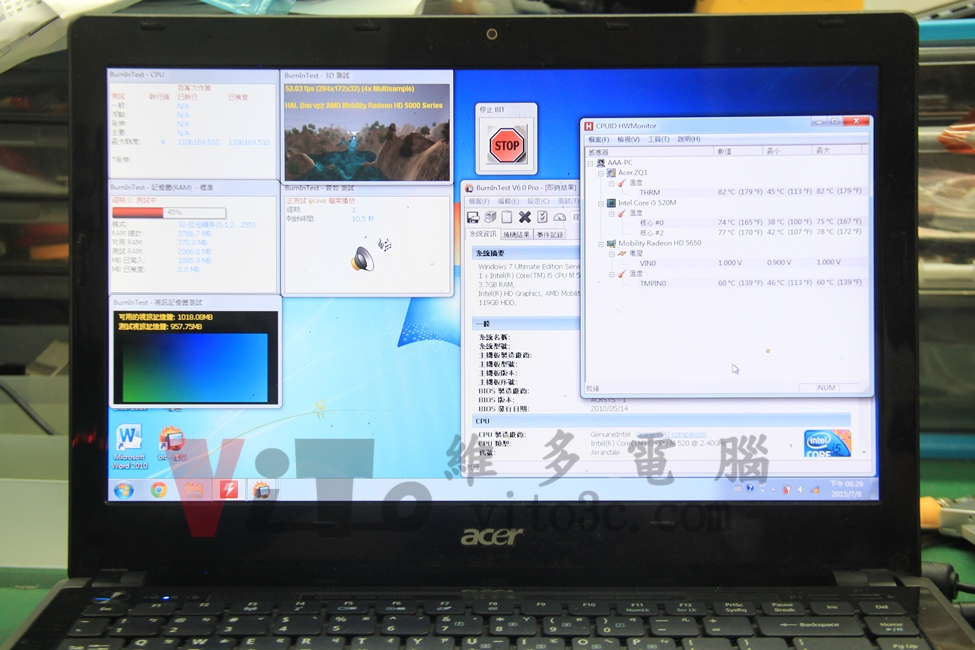
Task: Collapse the Intel Core i5 520M node
Action: coord(601,203)
